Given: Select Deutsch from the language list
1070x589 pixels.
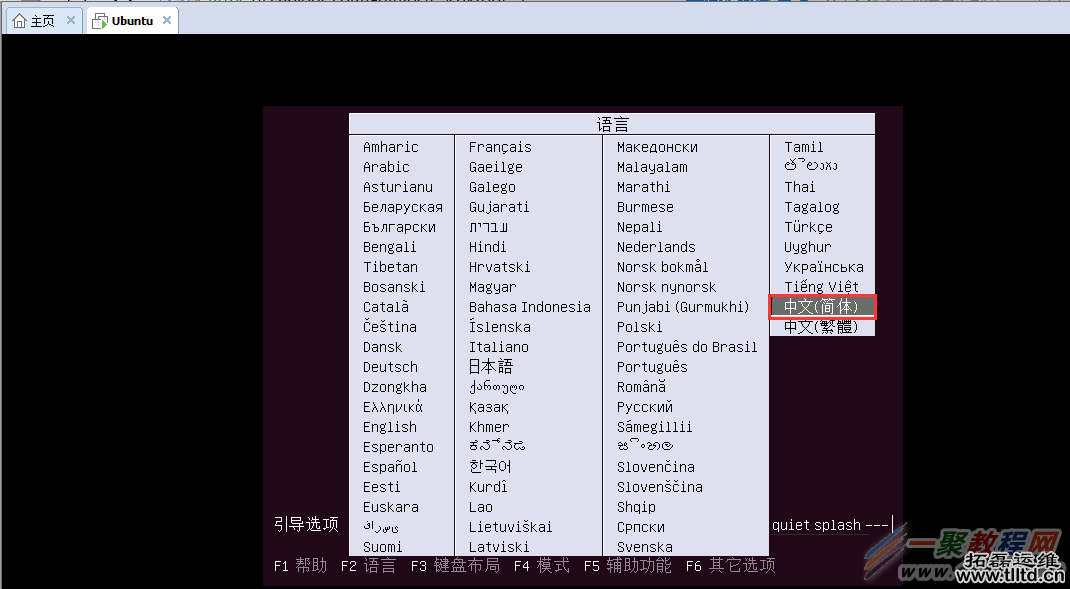Looking at the screenshot, I should click(x=391, y=367).
